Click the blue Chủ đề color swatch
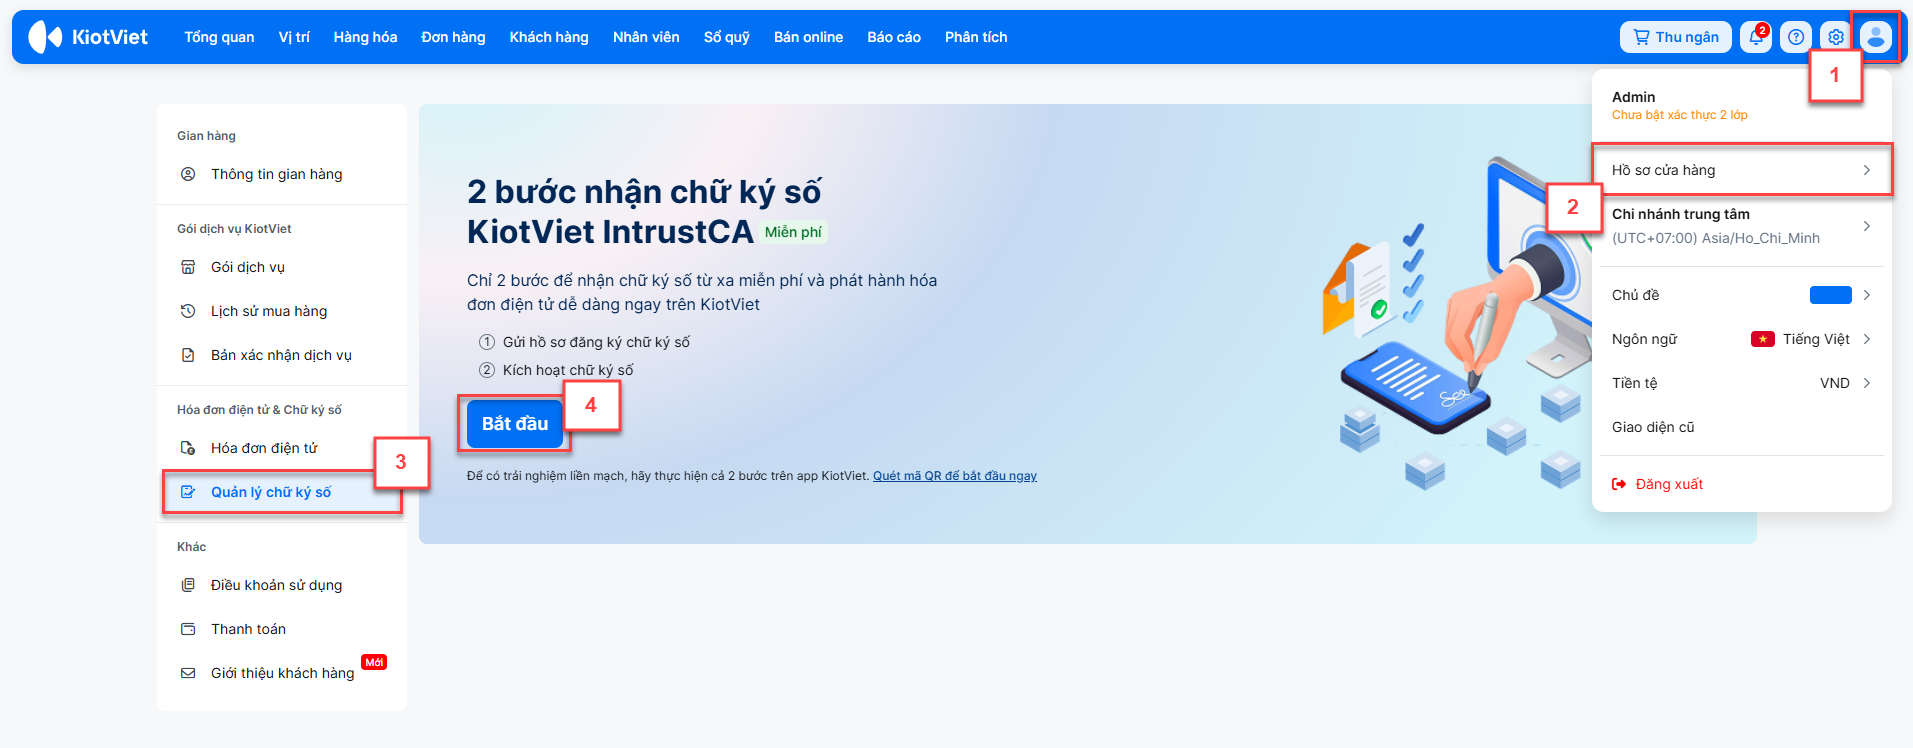Viewport: 1913px width, 748px height. (x=1831, y=295)
